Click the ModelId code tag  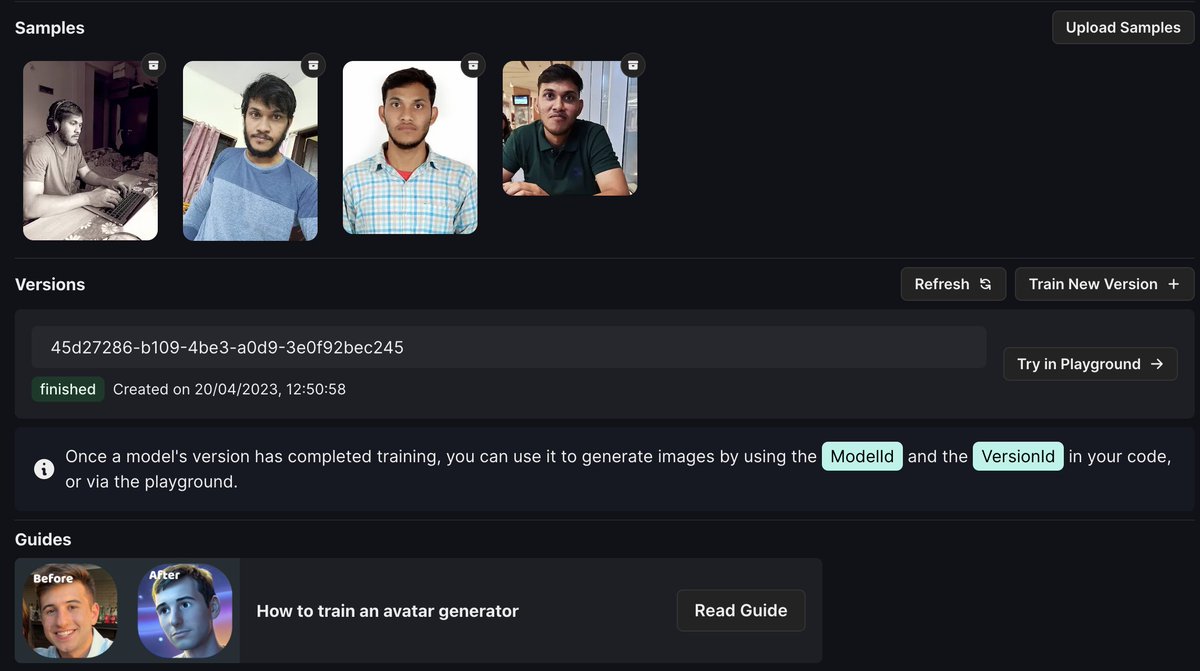point(862,456)
